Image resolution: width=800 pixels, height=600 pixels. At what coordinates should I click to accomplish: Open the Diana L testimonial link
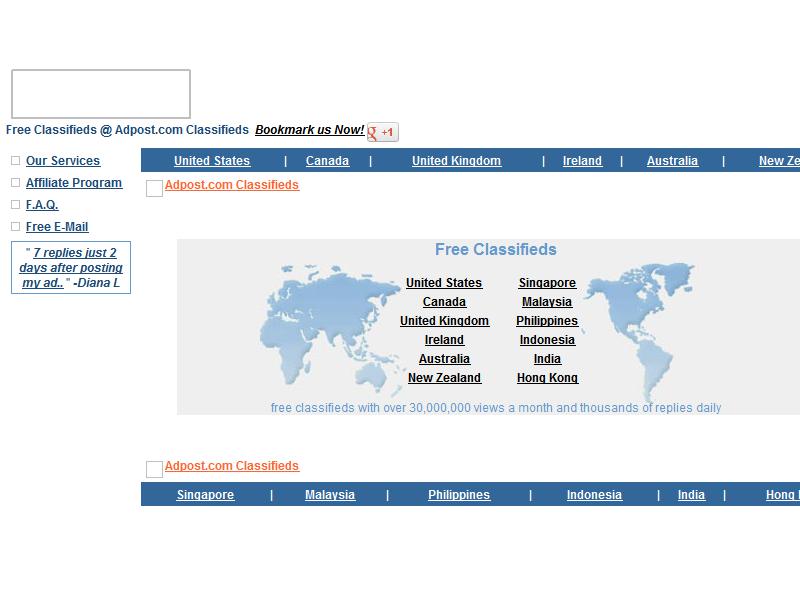(x=71, y=267)
